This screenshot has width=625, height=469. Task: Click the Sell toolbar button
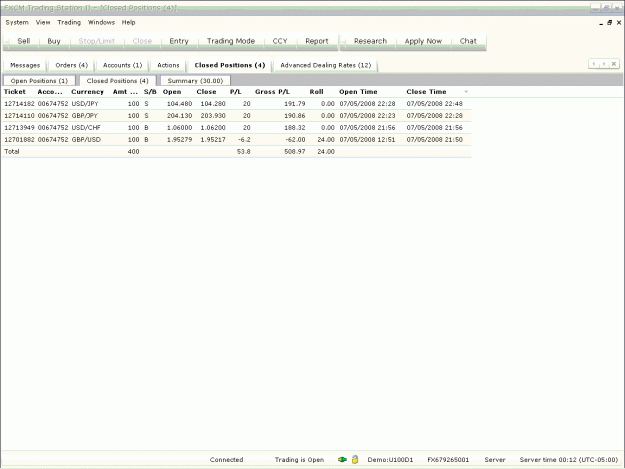click(x=24, y=41)
